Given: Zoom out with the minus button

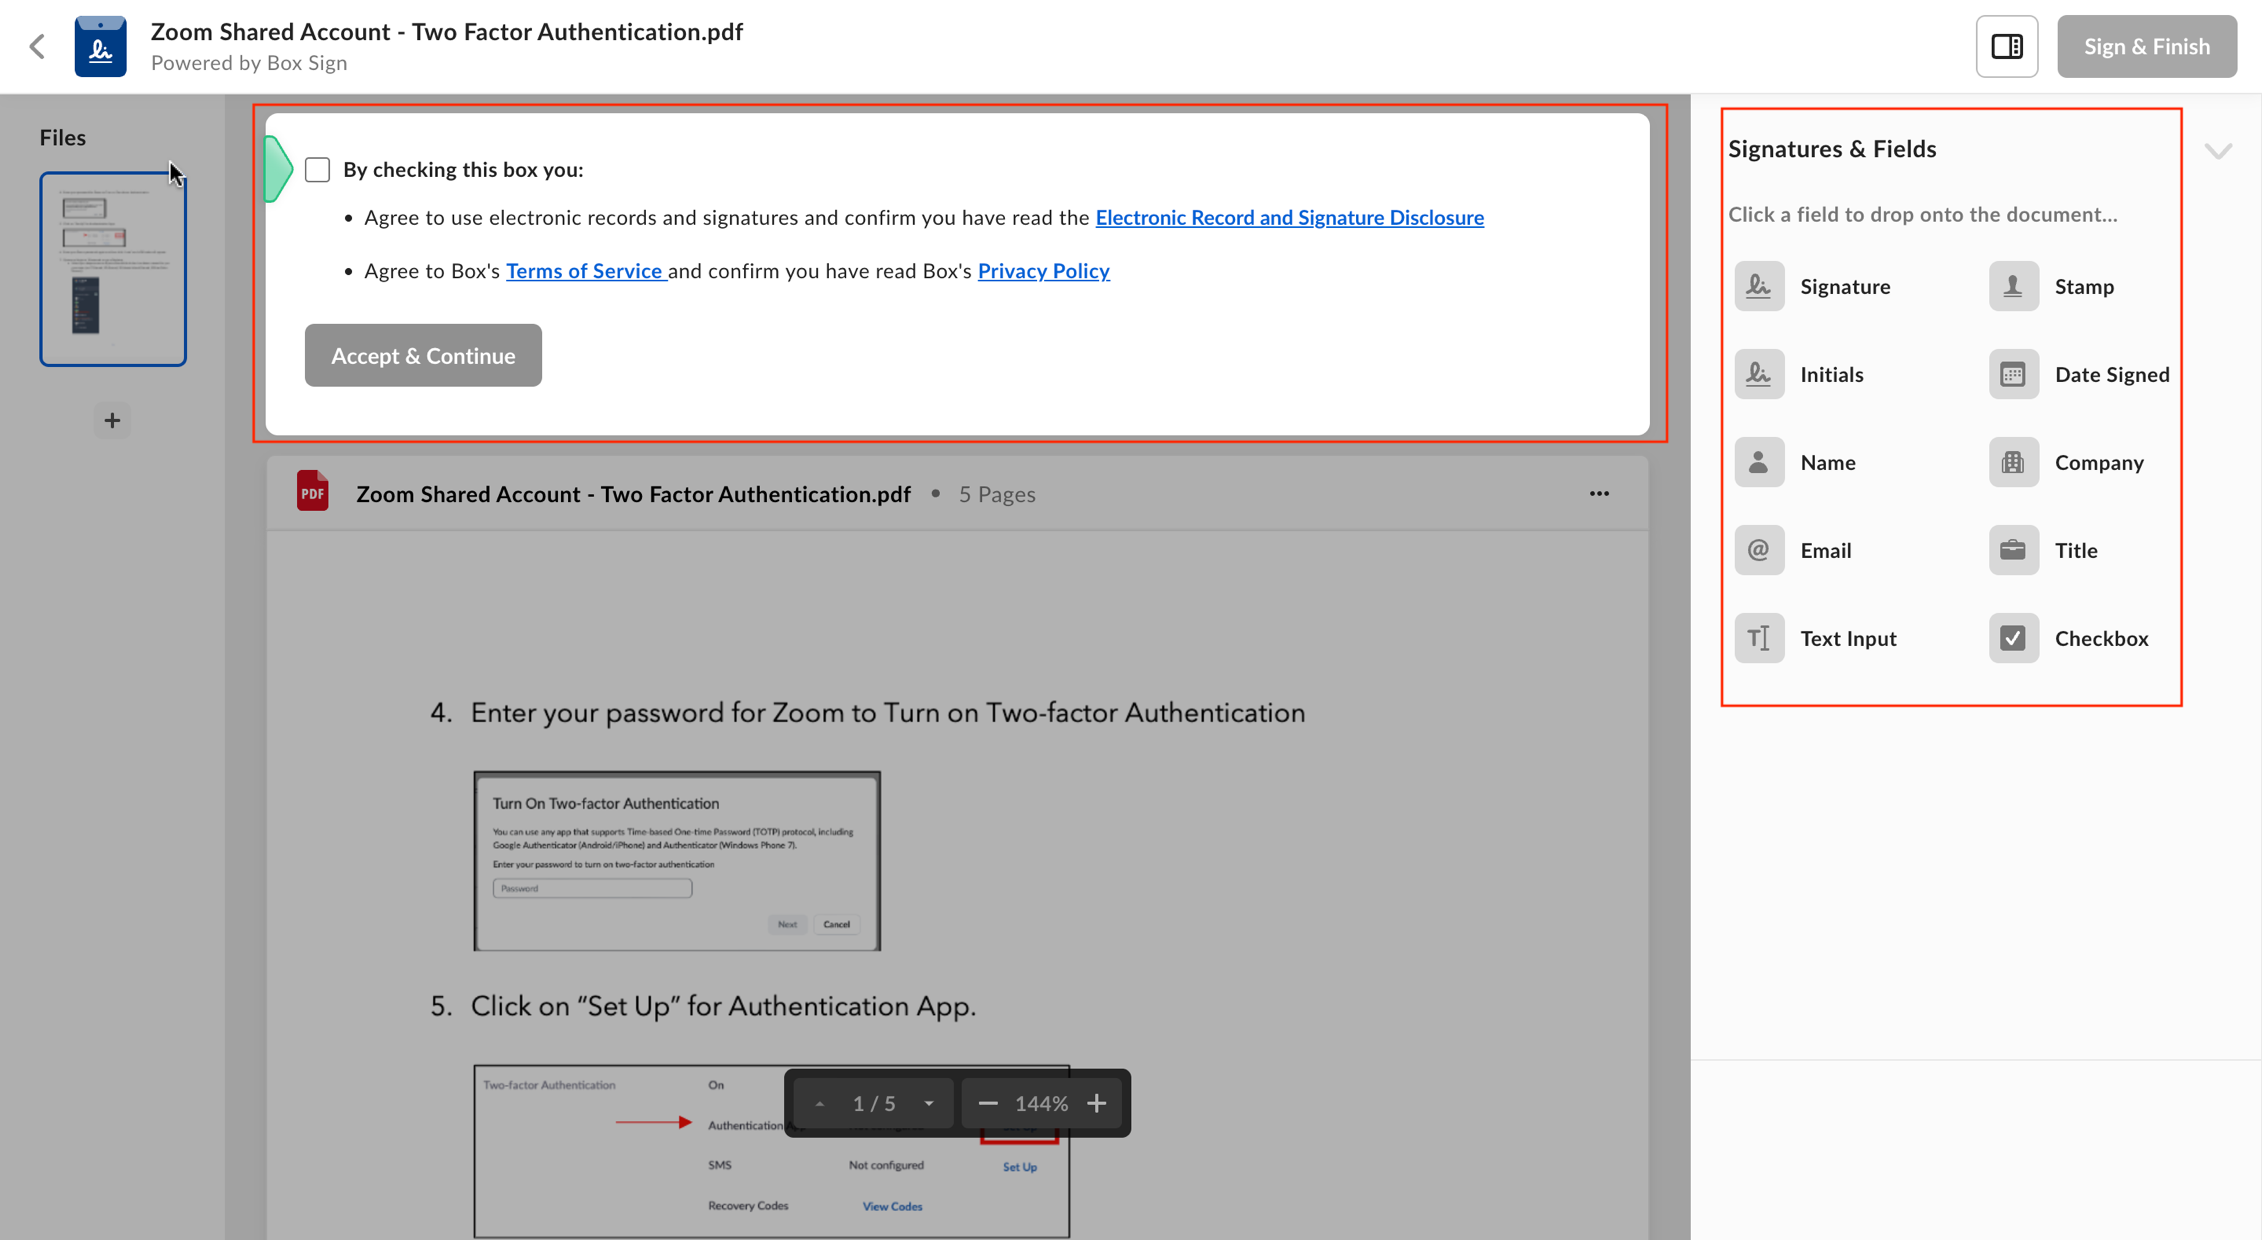Looking at the screenshot, I should [x=988, y=1104].
